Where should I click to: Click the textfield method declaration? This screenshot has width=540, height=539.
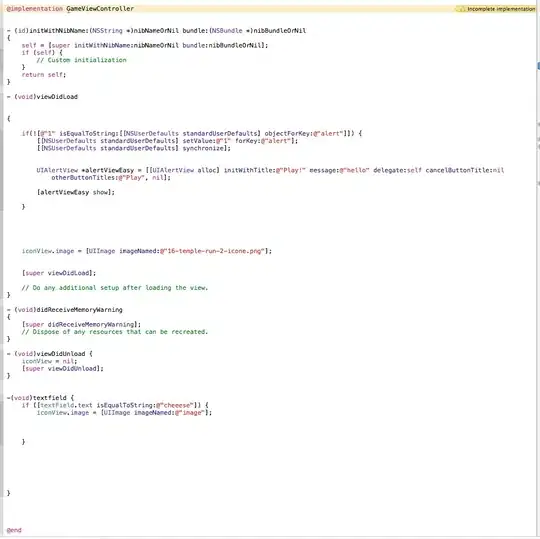40,398
